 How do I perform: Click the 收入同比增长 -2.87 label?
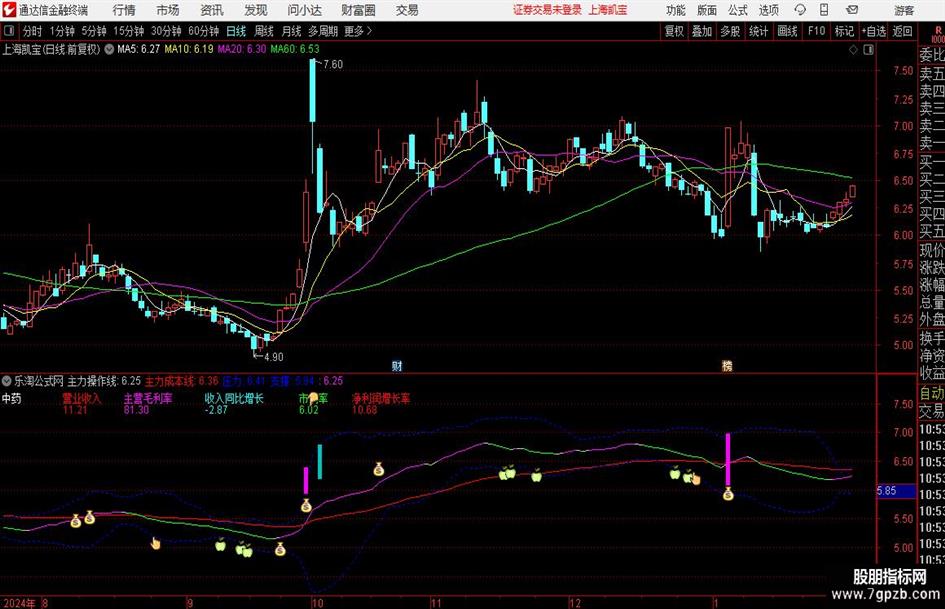(234, 404)
